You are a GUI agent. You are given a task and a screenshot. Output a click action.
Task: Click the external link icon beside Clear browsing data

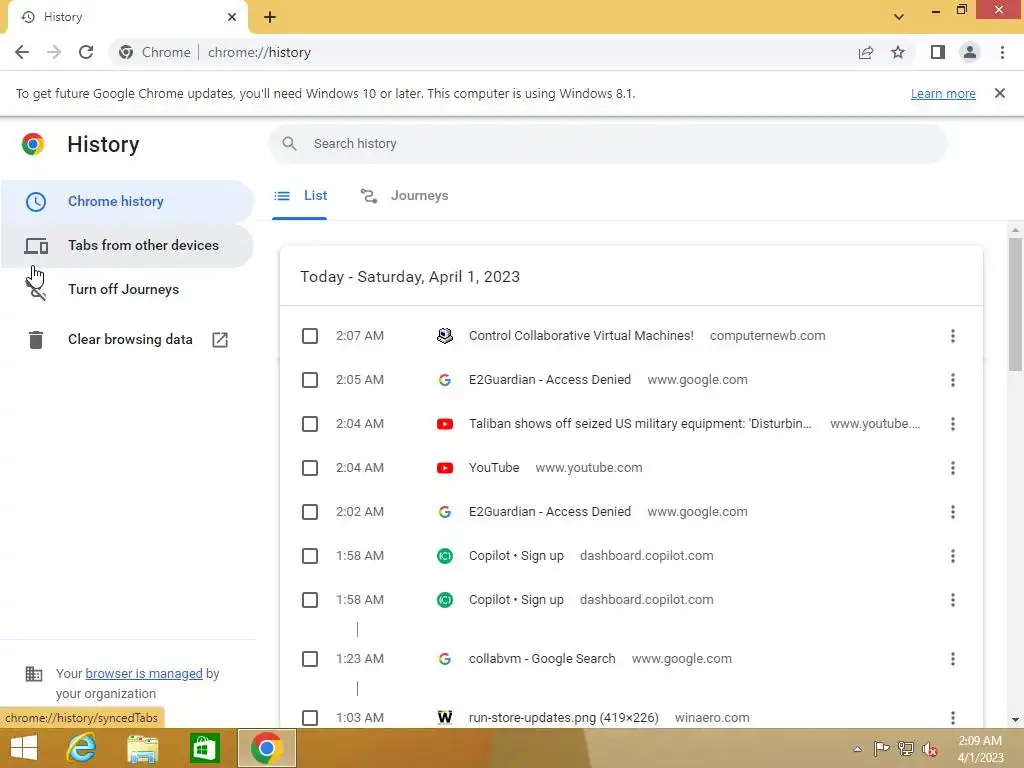(220, 340)
